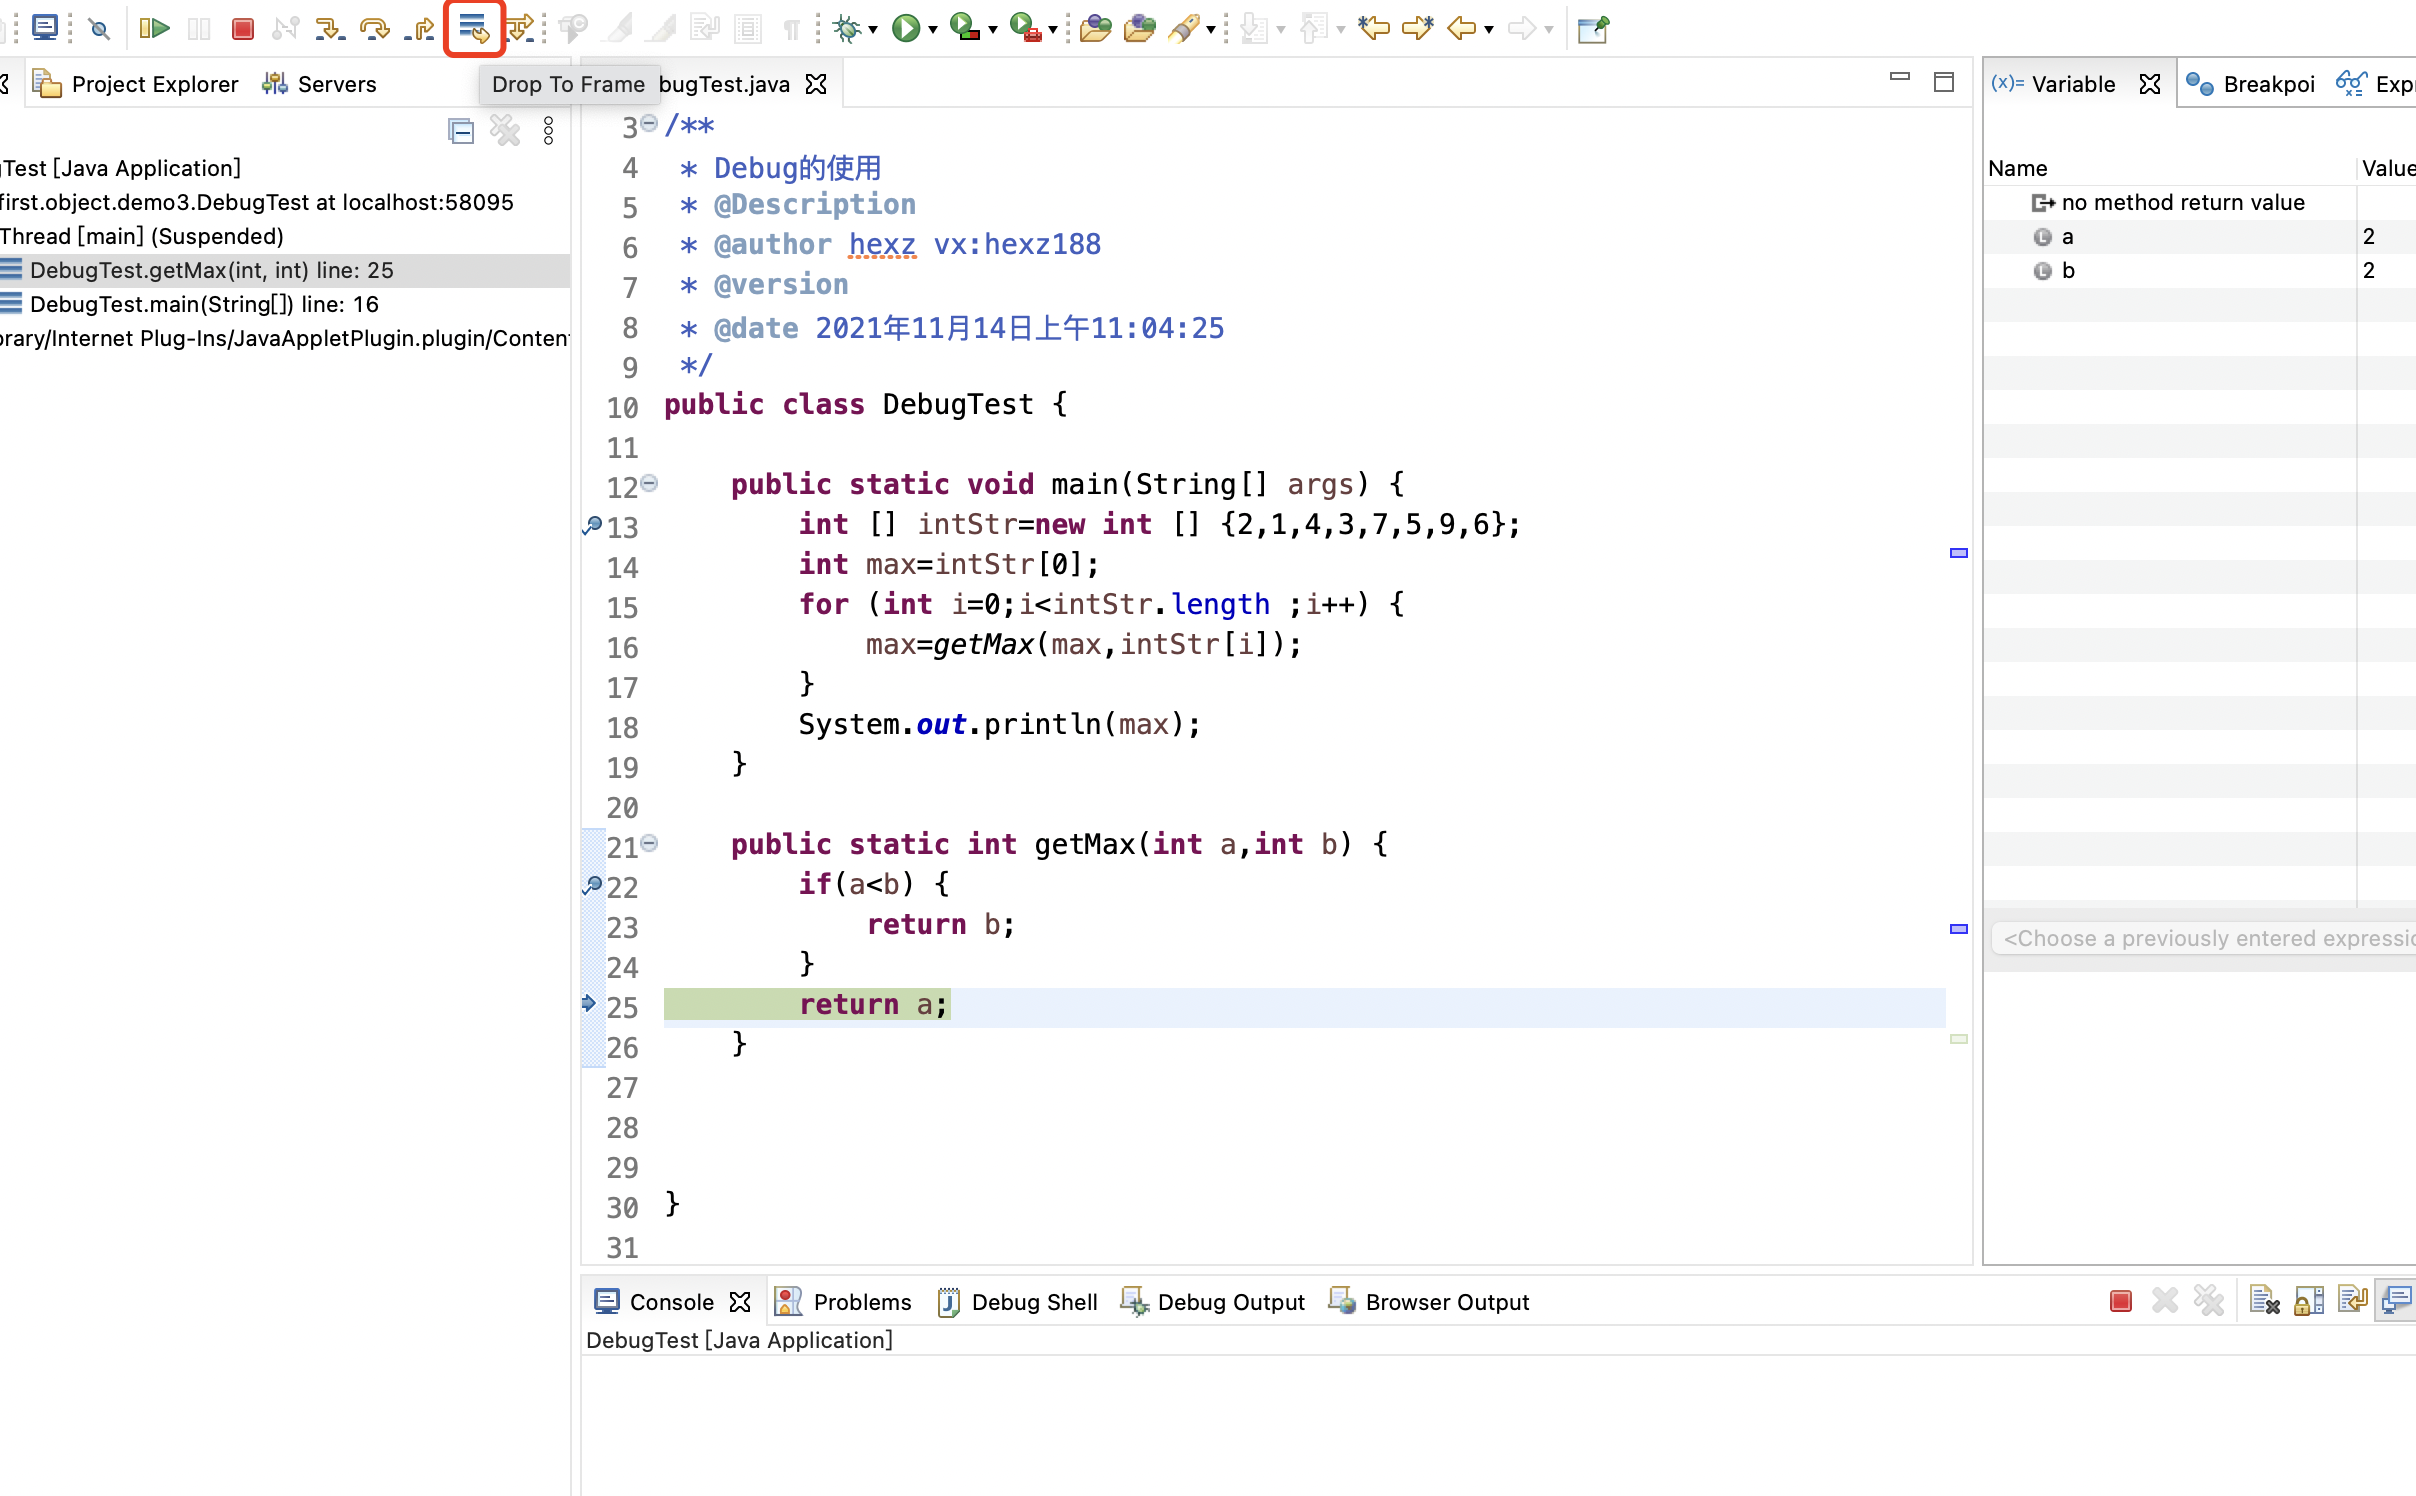Select variable a in Variables view
The height and width of the screenshot is (1496, 2416).
[2068, 237]
